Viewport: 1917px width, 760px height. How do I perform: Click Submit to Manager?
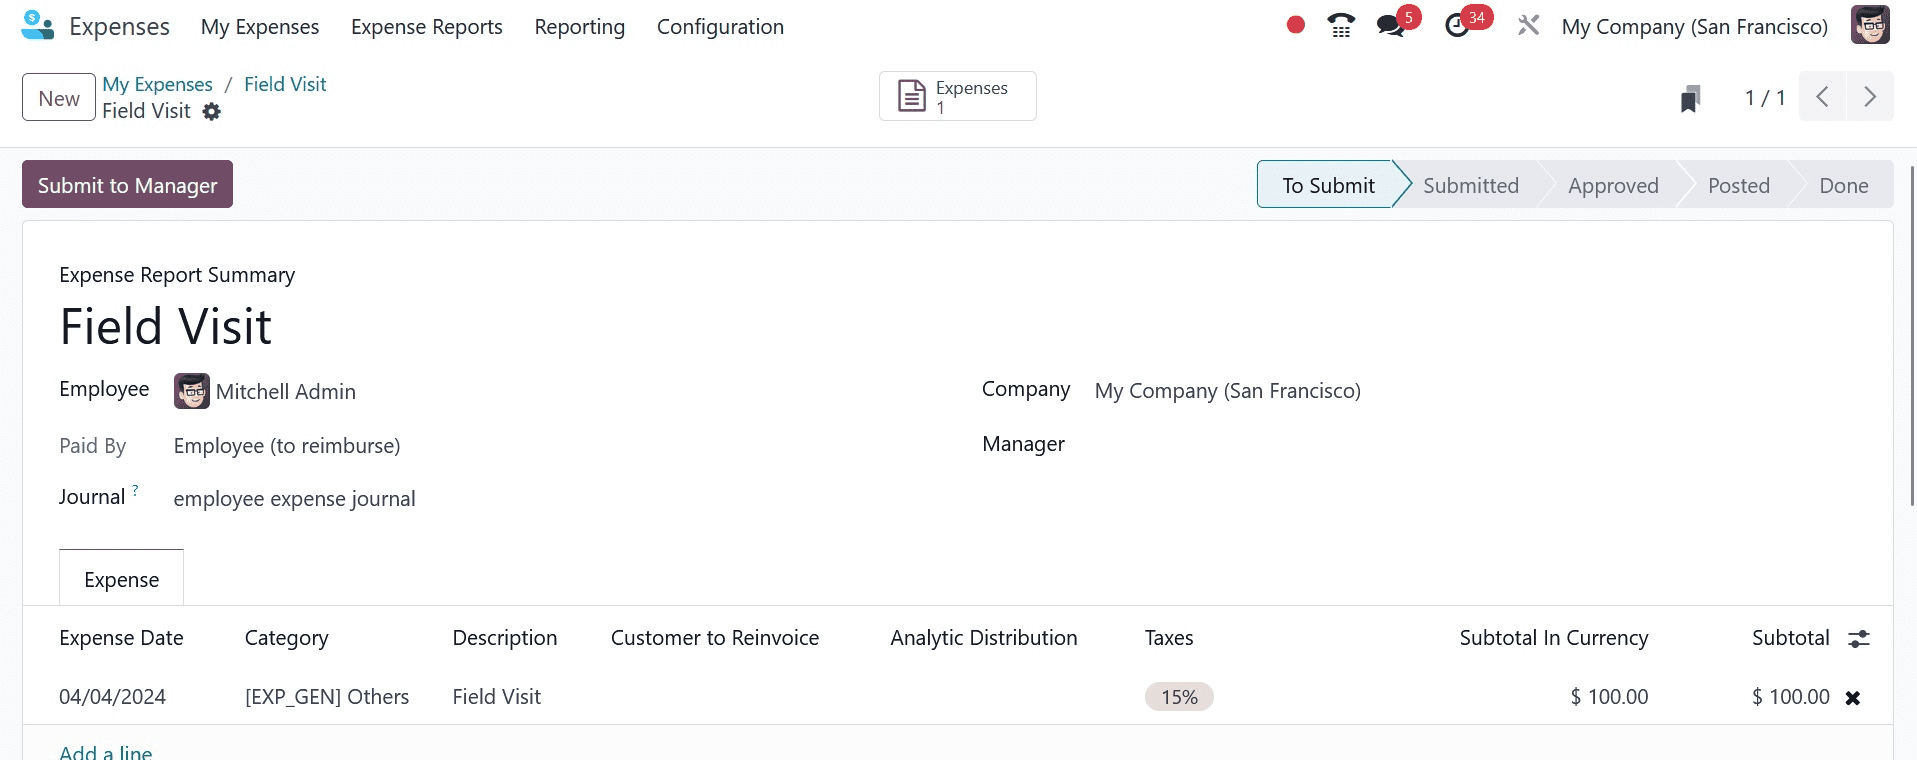coord(127,184)
